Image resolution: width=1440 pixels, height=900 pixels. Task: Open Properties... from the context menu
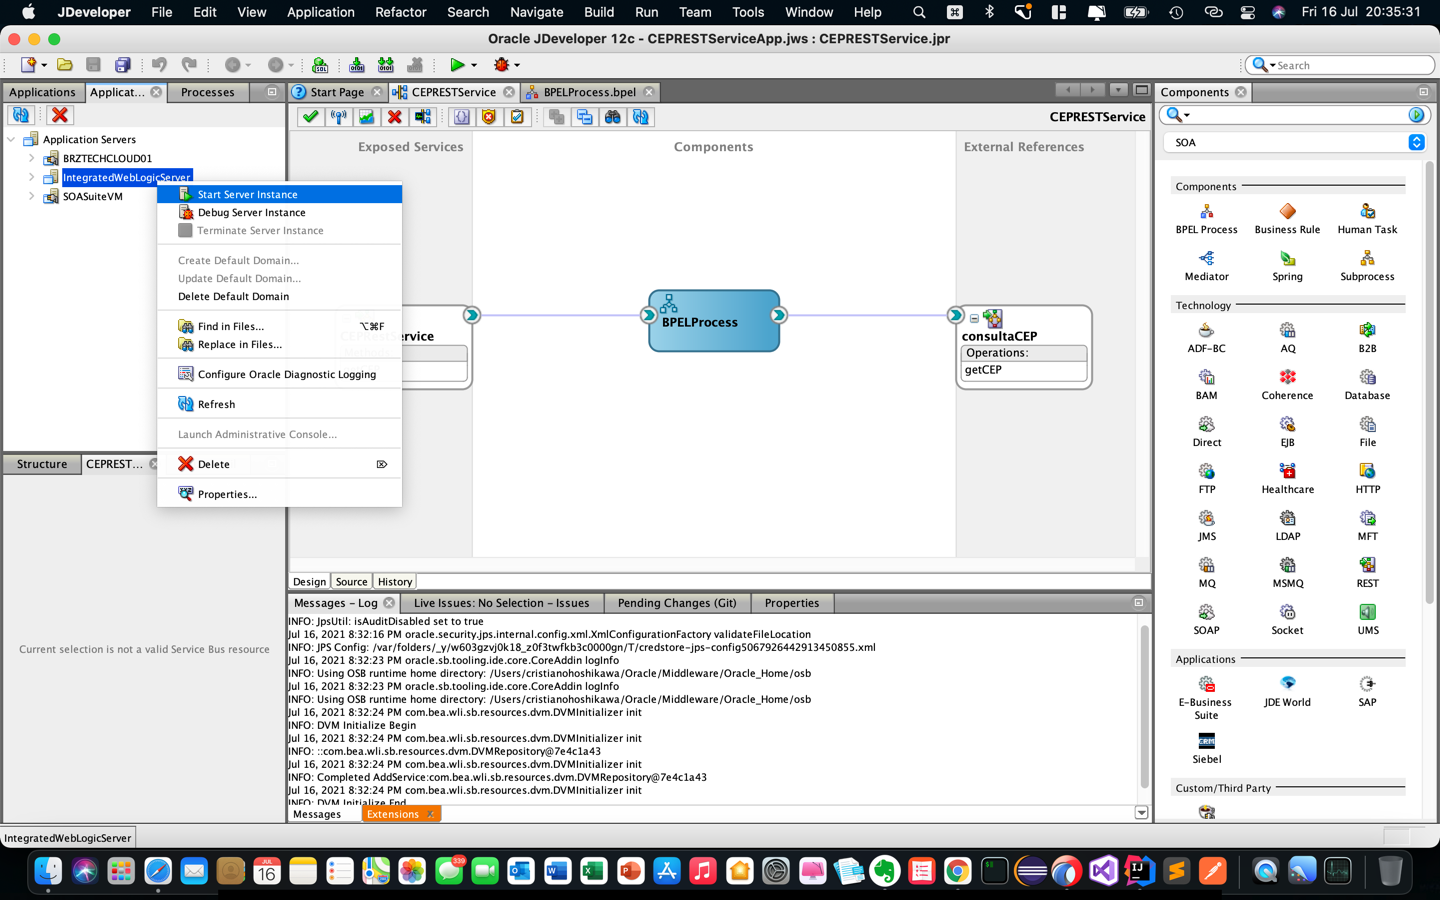pyautogui.click(x=279, y=494)
